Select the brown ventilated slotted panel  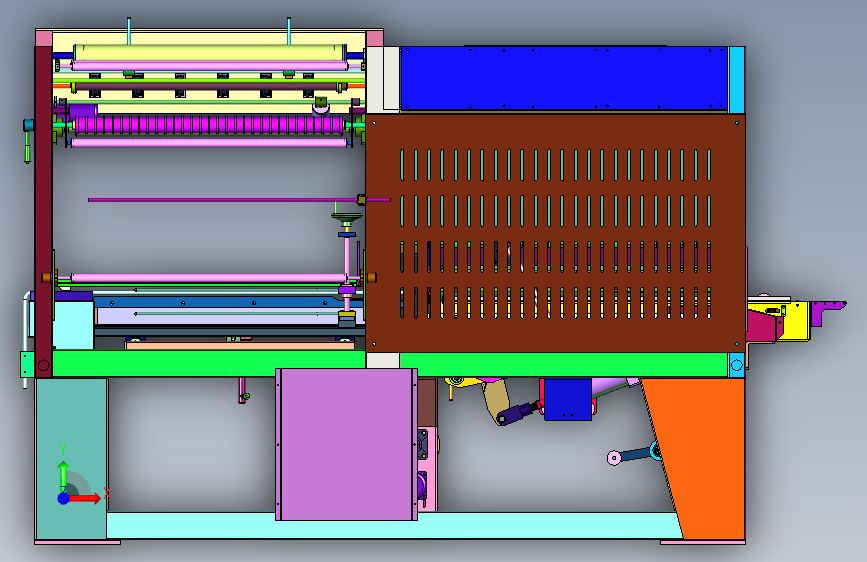(x=555, y=233)
